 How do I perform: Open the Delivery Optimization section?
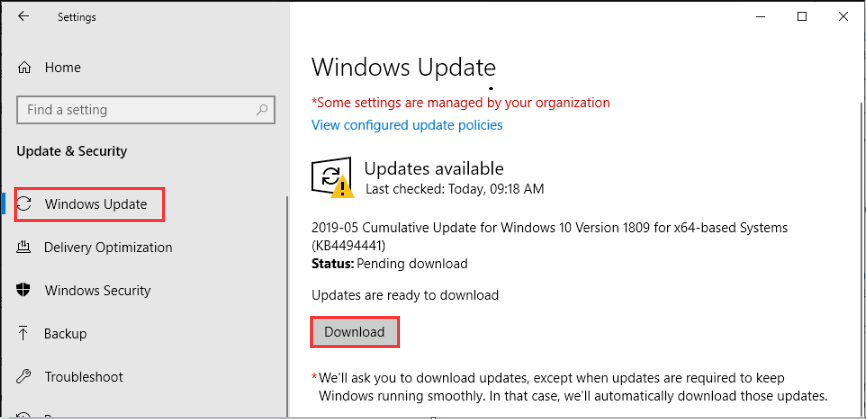pyautogui.click(x=108, y=247)
